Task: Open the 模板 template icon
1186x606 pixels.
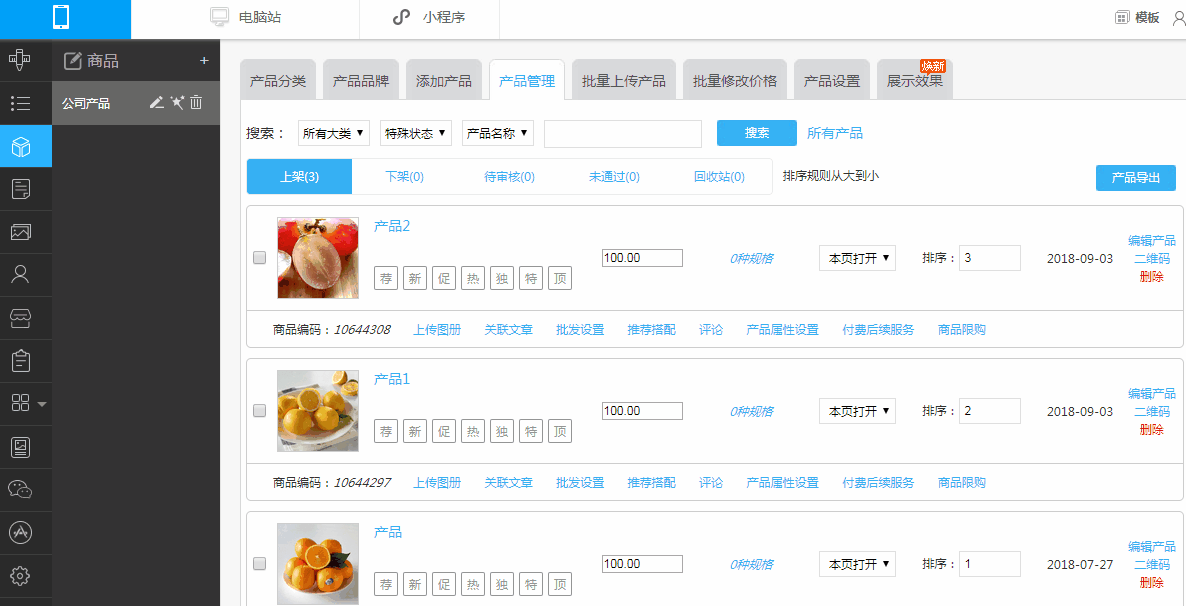Action: (x=1122, y=18)
